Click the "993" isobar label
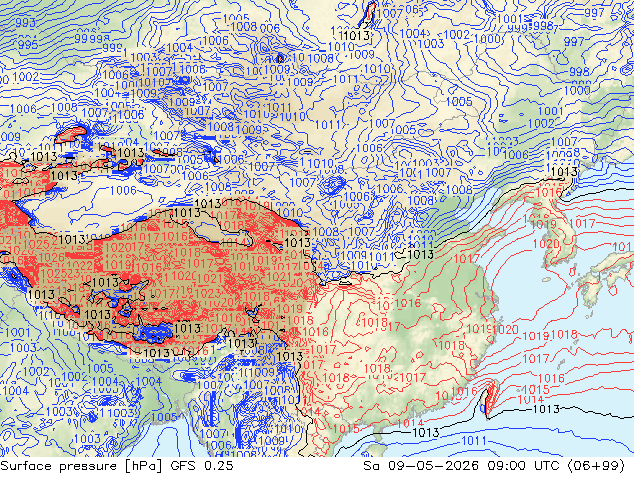634x490 pixels. click(x=25, y=23)
